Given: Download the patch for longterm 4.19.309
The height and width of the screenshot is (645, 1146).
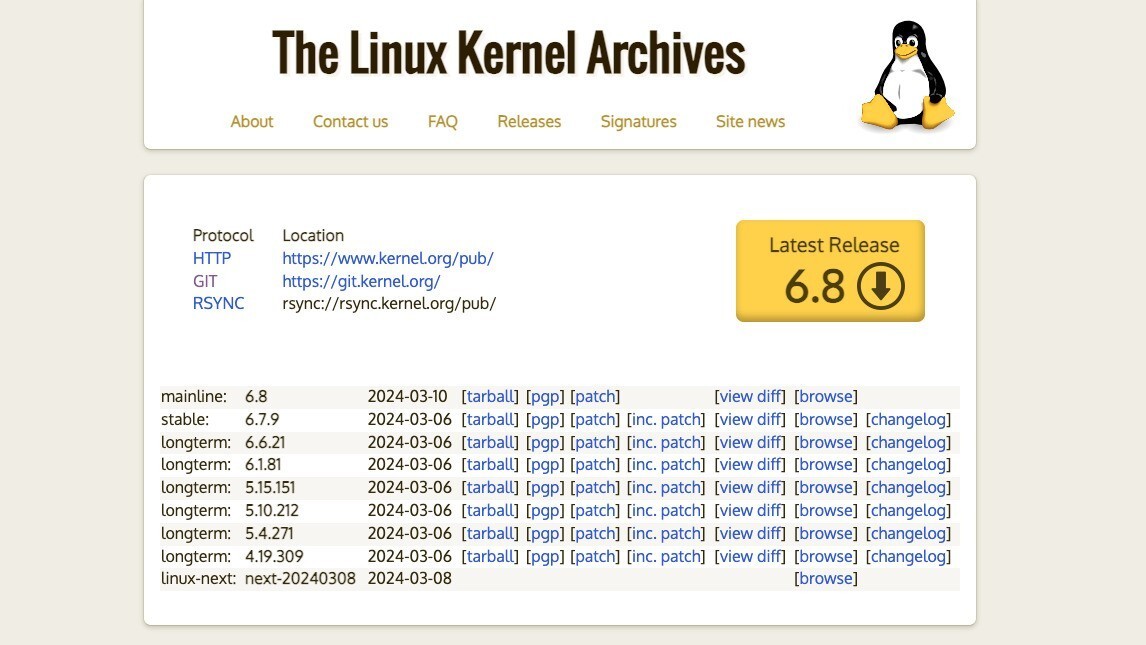Looking at the screenshot, I should 595,556.
